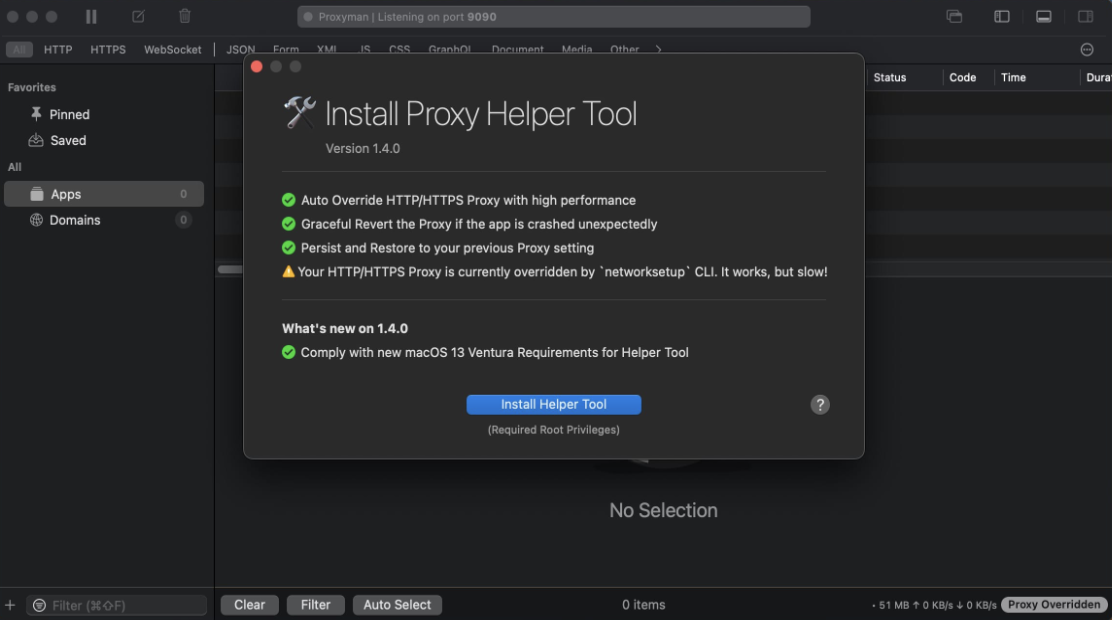Click the horizontal scrollbar thumb
The height and width of the screenshot is (620, 1112).
pyautogui.click(x=230, y=270)
